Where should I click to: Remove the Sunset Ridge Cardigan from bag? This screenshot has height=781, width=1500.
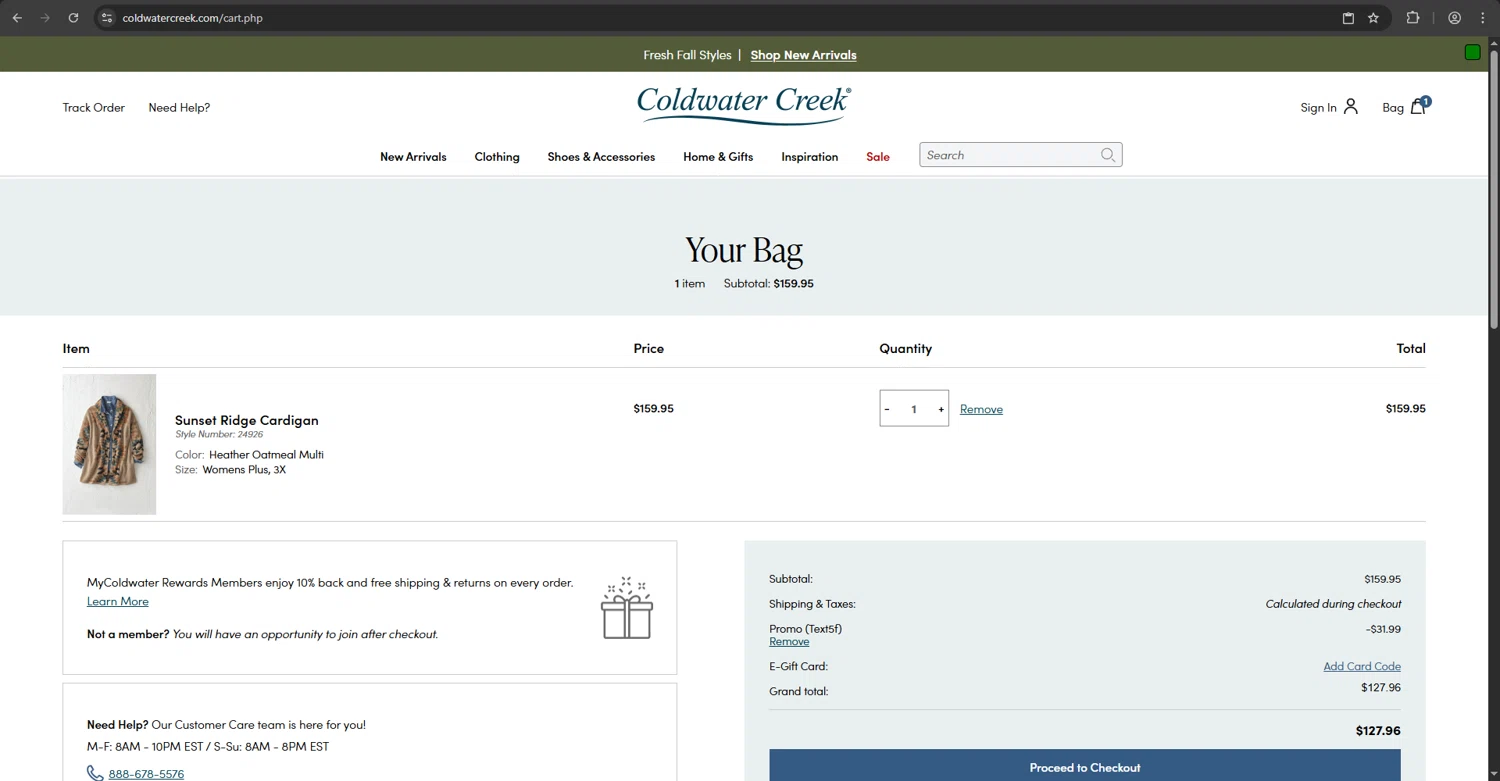point(981,409)
